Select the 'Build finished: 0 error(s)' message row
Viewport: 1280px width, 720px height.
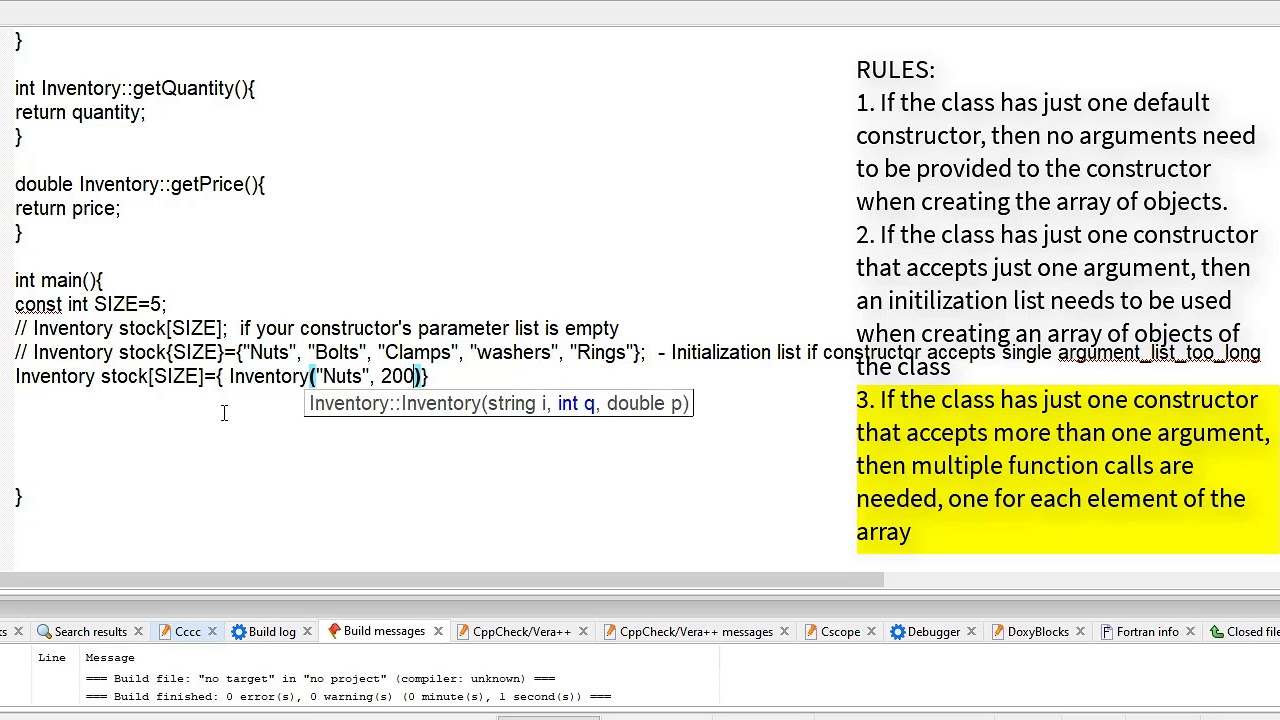pos(348,697)
